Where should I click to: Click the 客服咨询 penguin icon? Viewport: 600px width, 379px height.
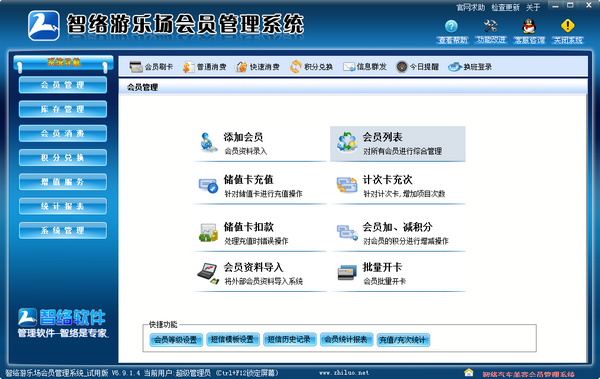click(x=529, y=26)
